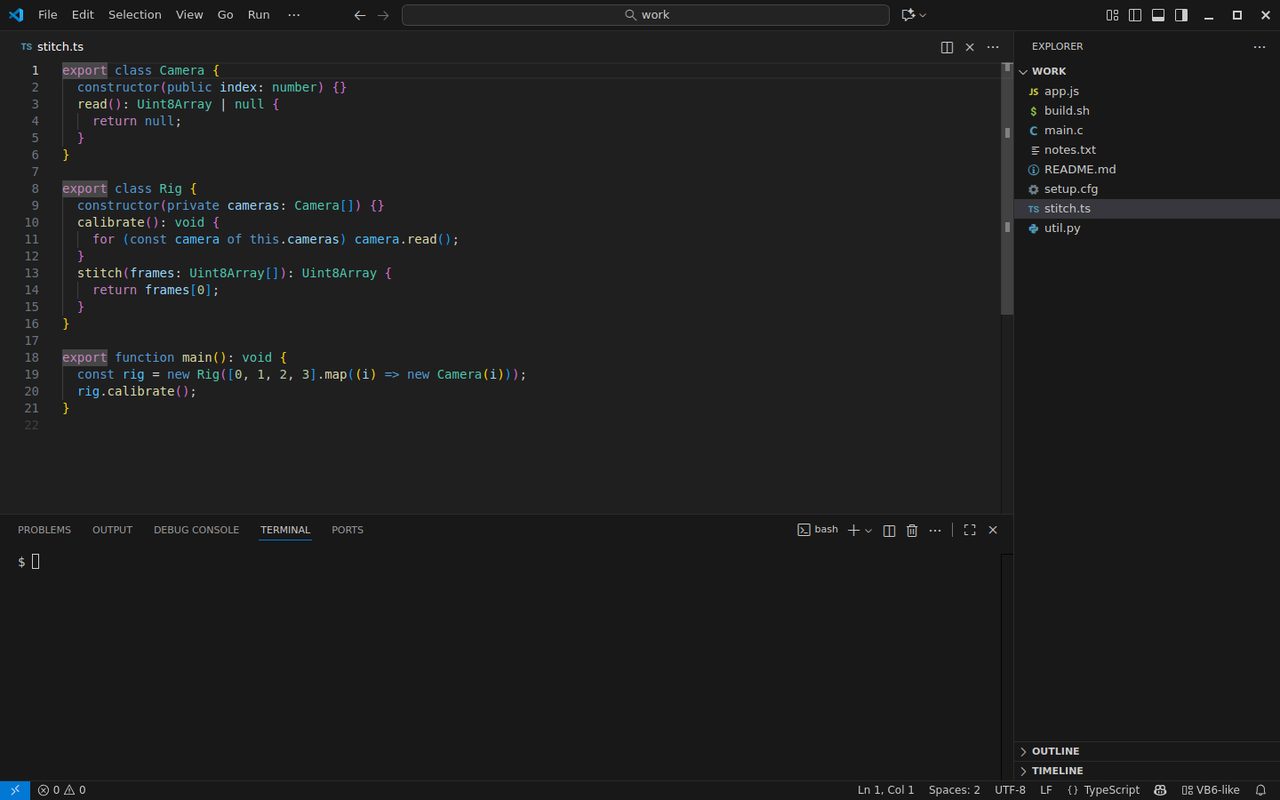Expand the TIMELINE section
The image size is (1280, 800).
point(1147,771)
